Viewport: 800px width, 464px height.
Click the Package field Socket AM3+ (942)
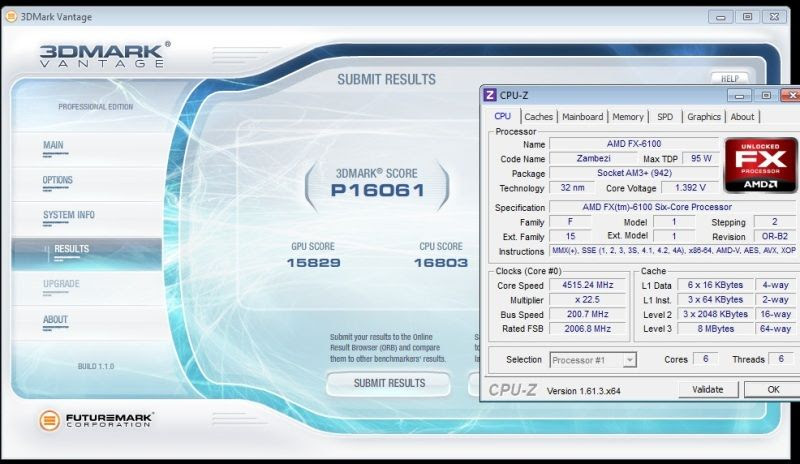click(634, 173)
